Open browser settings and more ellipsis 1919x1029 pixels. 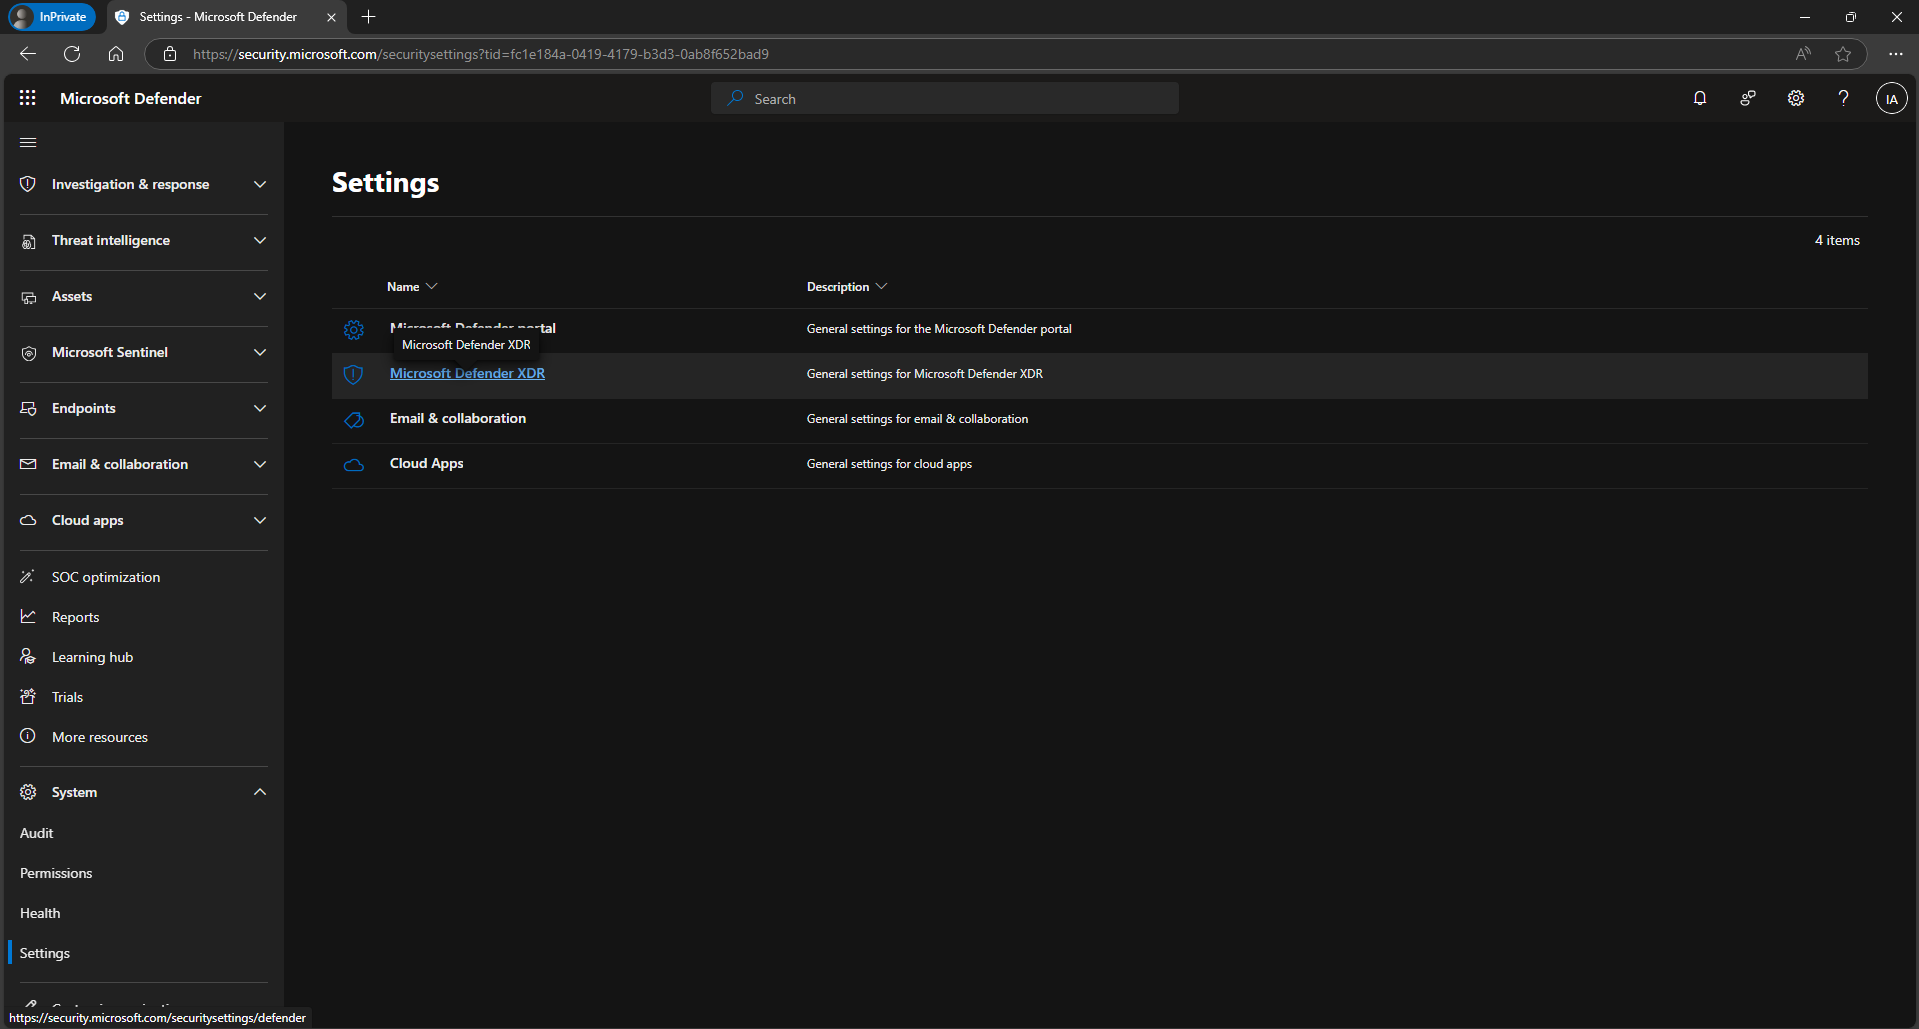pyautogui.click(x=1896, y=54)
